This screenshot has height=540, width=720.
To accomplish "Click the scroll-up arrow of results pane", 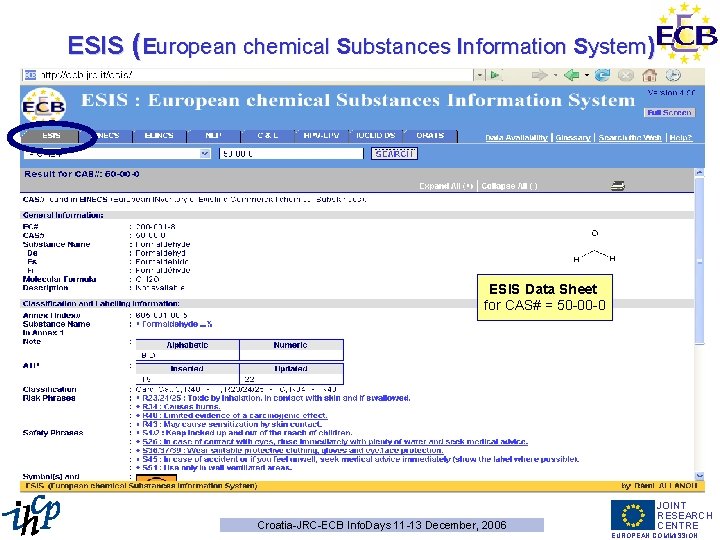I will [x=699, y=173].
